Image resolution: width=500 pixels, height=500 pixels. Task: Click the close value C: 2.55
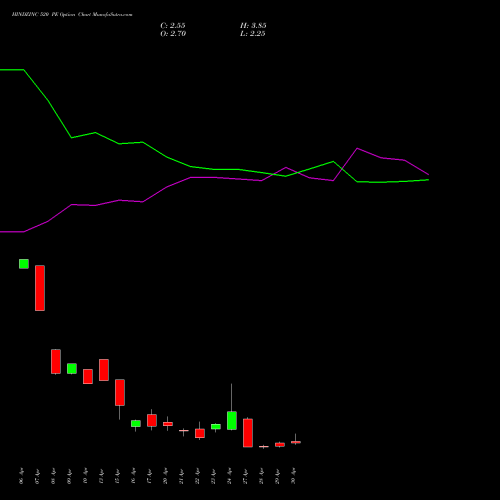pyautogui.click(x=173, y=26)
